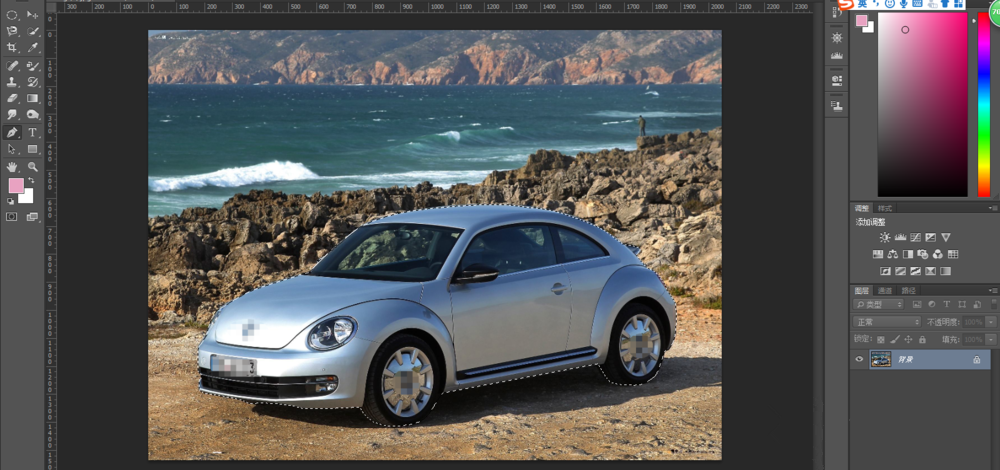Add a Vibrance adjustment layer
1000x470 pixels.
pos(946,237)
